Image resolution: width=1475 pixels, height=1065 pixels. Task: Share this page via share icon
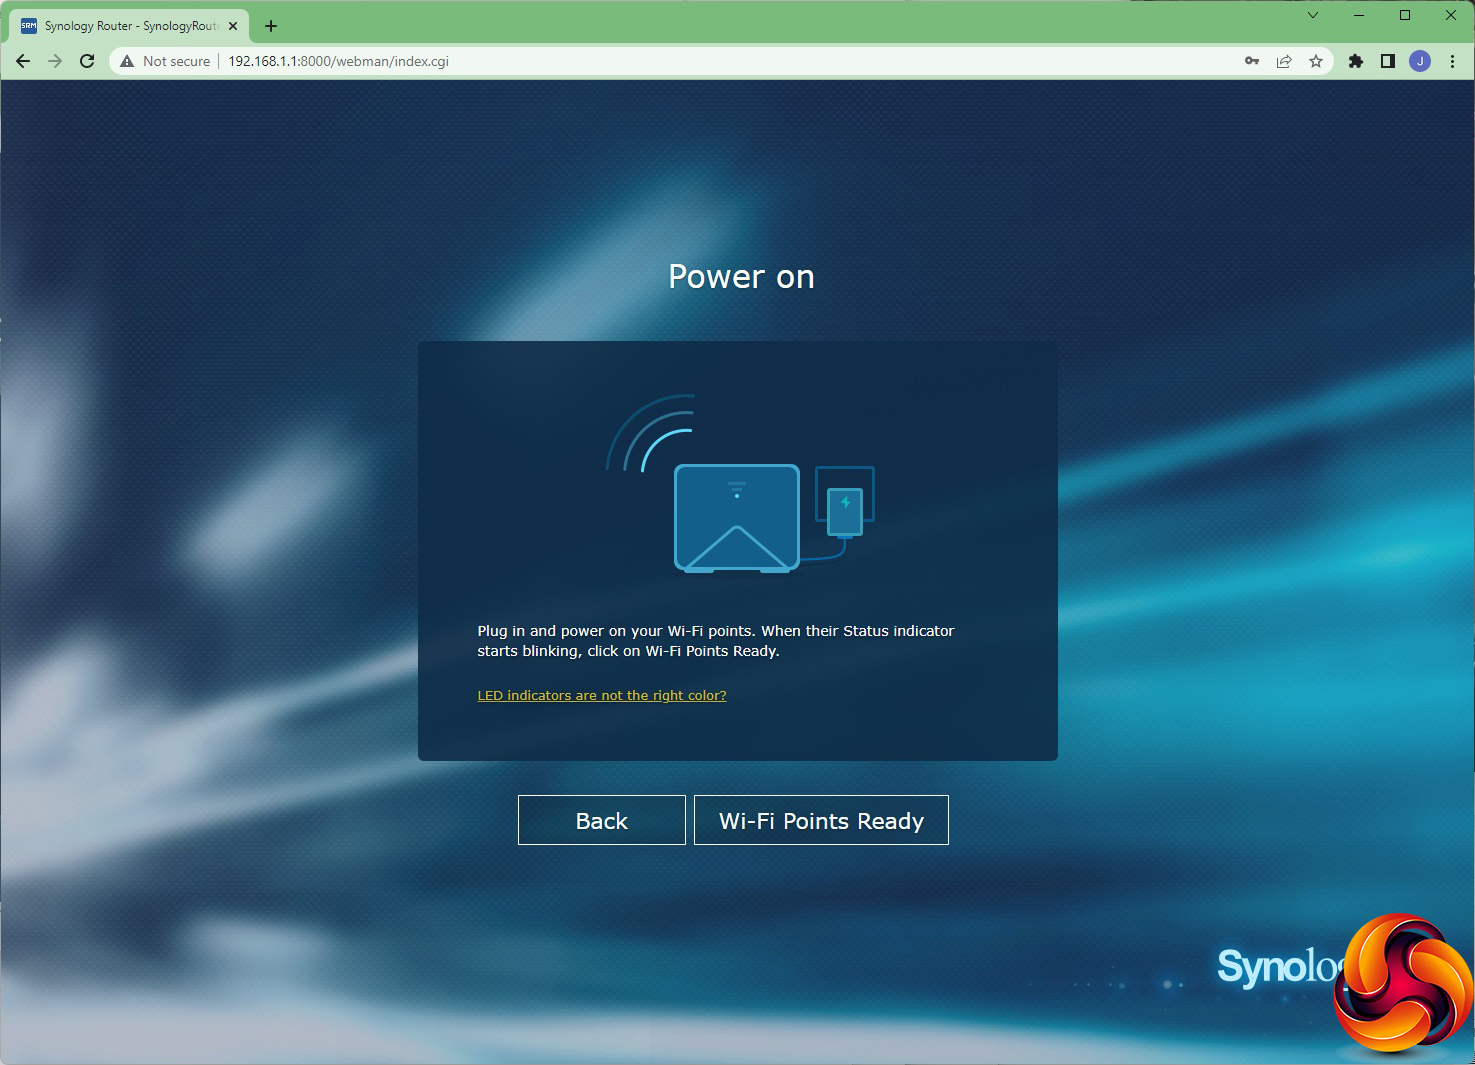point(1284,61)
